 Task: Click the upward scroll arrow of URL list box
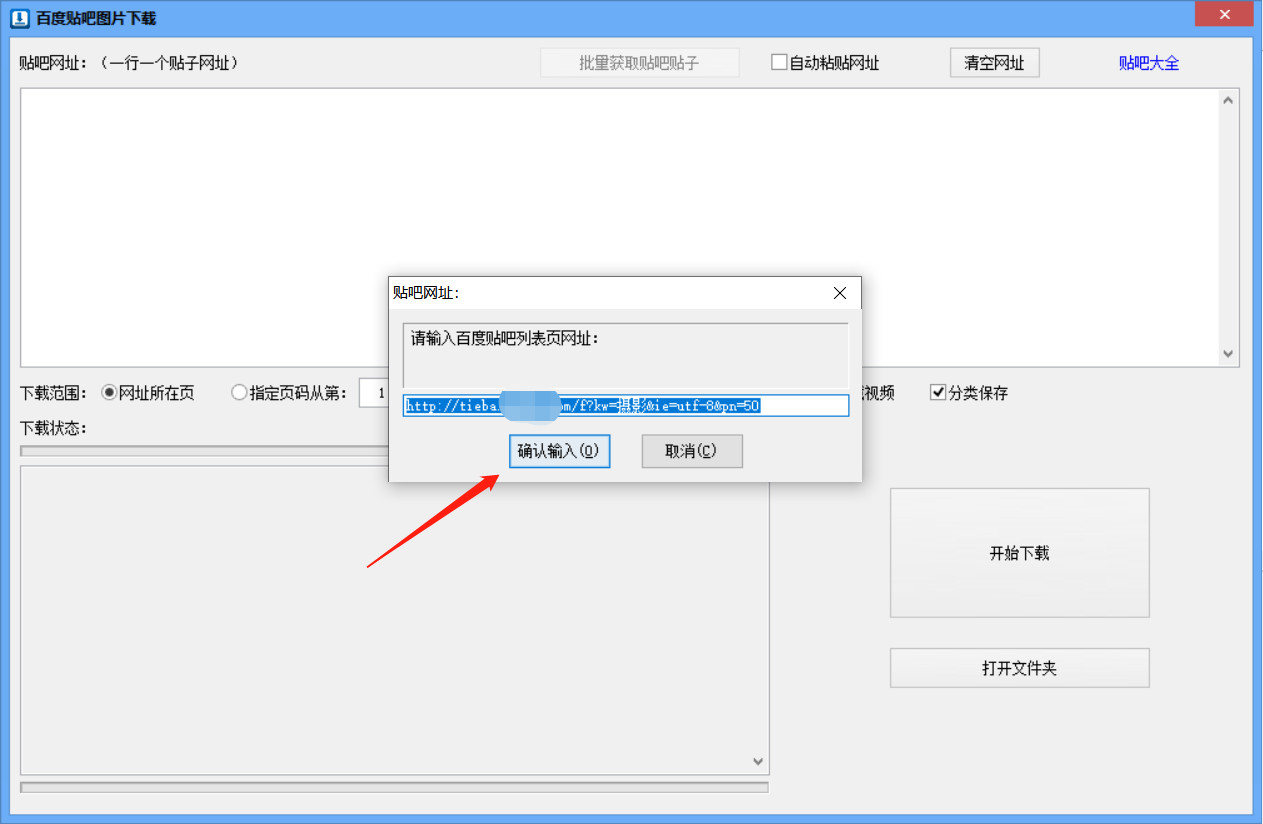click(x=1228, y=98)
